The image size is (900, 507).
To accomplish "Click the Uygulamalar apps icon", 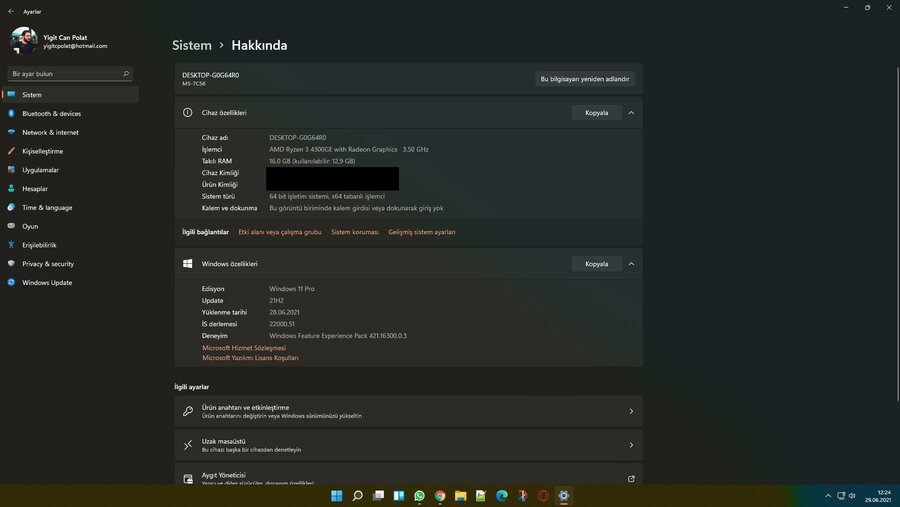I will click(x=11, y=169).
